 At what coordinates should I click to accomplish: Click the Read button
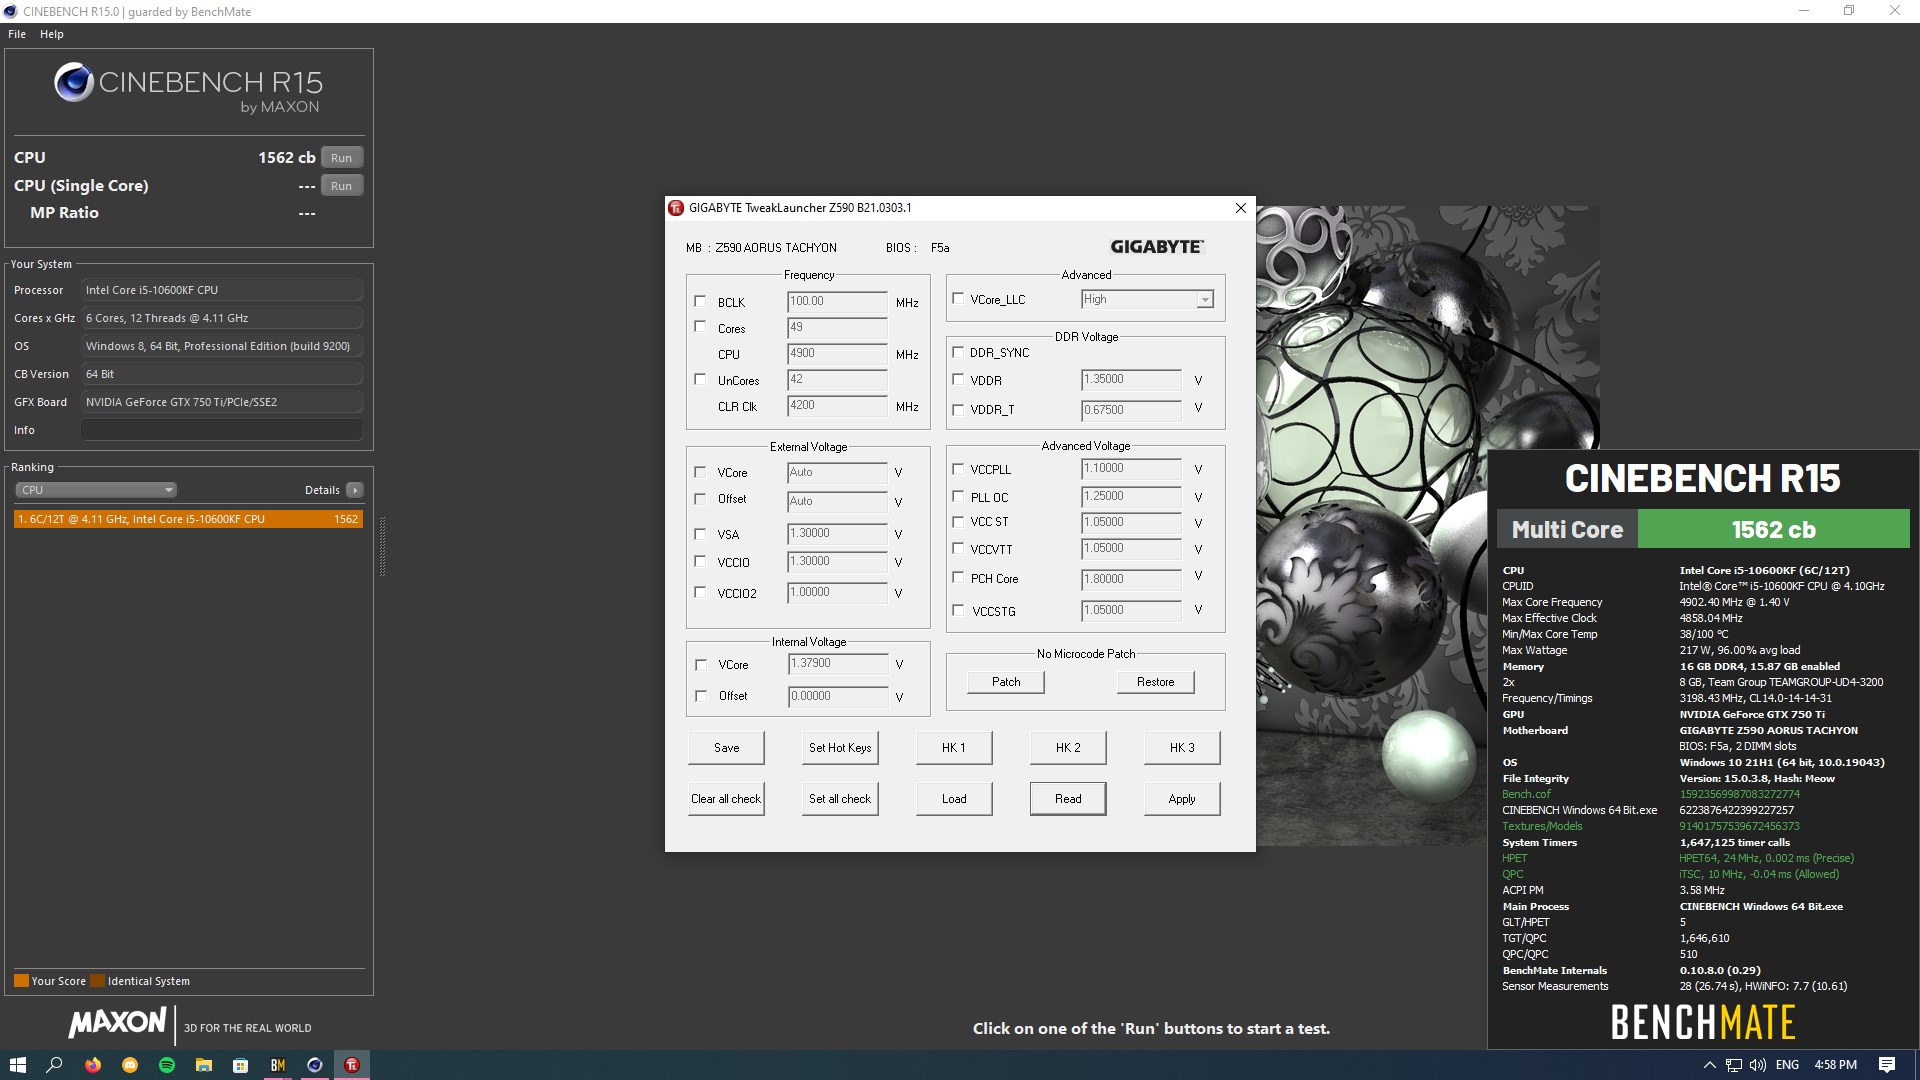(1068, 799)
